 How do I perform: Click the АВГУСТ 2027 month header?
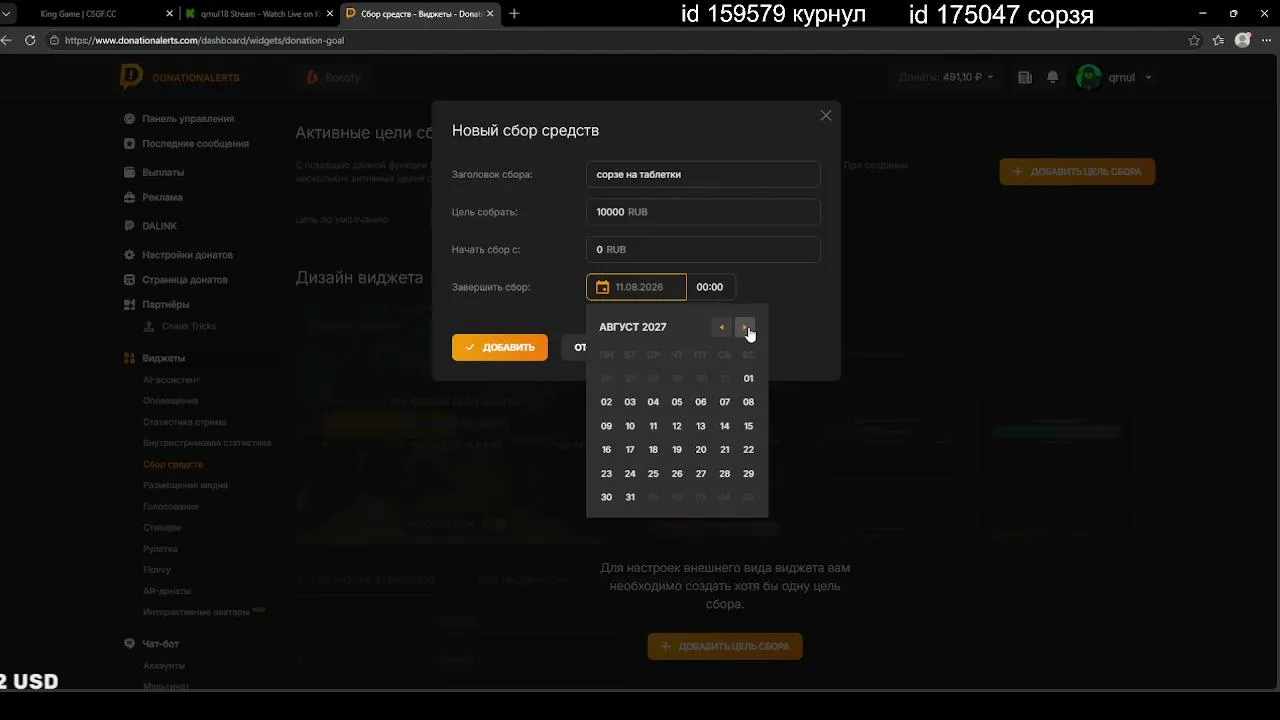[x=633, y=327]
